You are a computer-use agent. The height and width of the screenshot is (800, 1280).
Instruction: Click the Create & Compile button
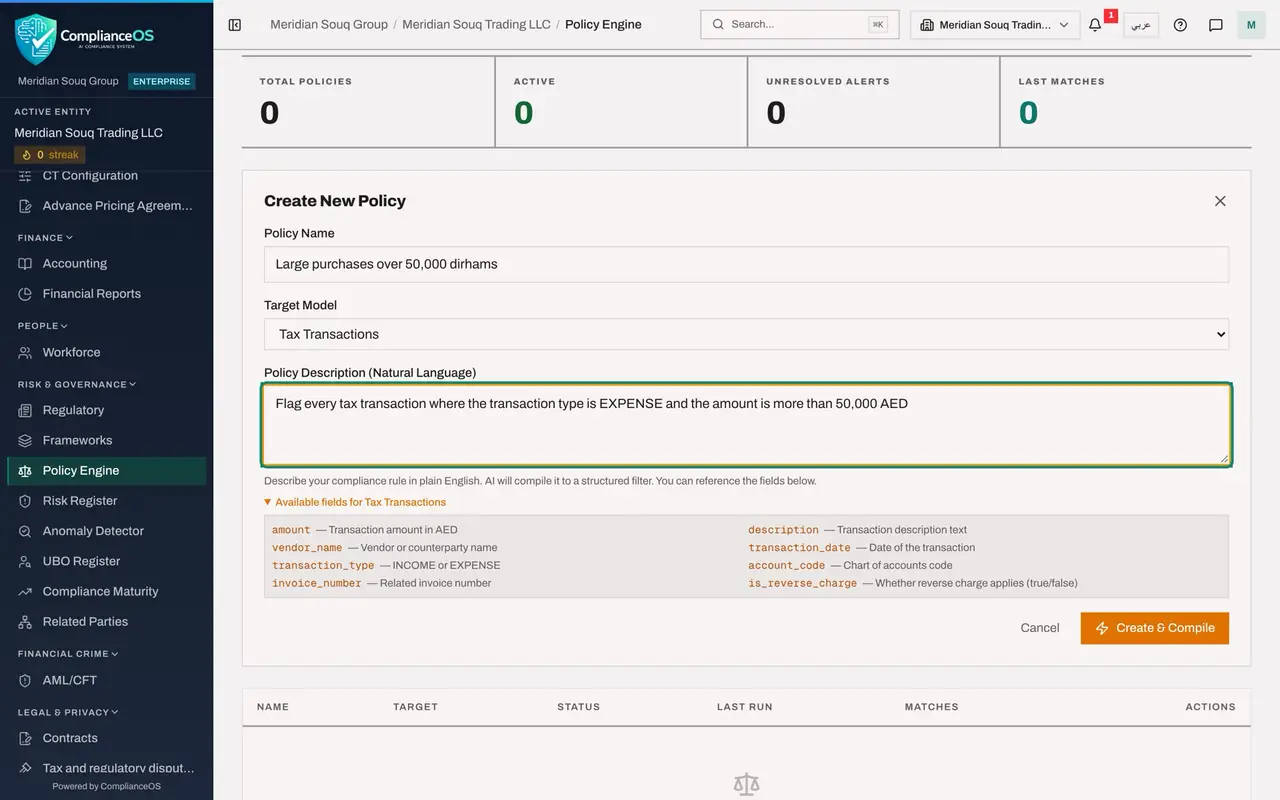(1155, 628)
